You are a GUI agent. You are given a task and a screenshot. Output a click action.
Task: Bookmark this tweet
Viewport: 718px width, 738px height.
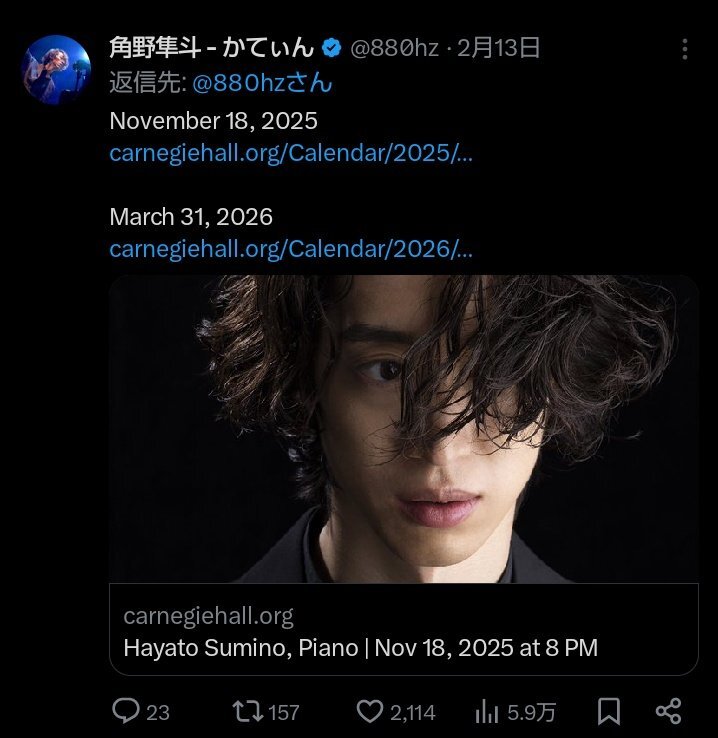608,711
